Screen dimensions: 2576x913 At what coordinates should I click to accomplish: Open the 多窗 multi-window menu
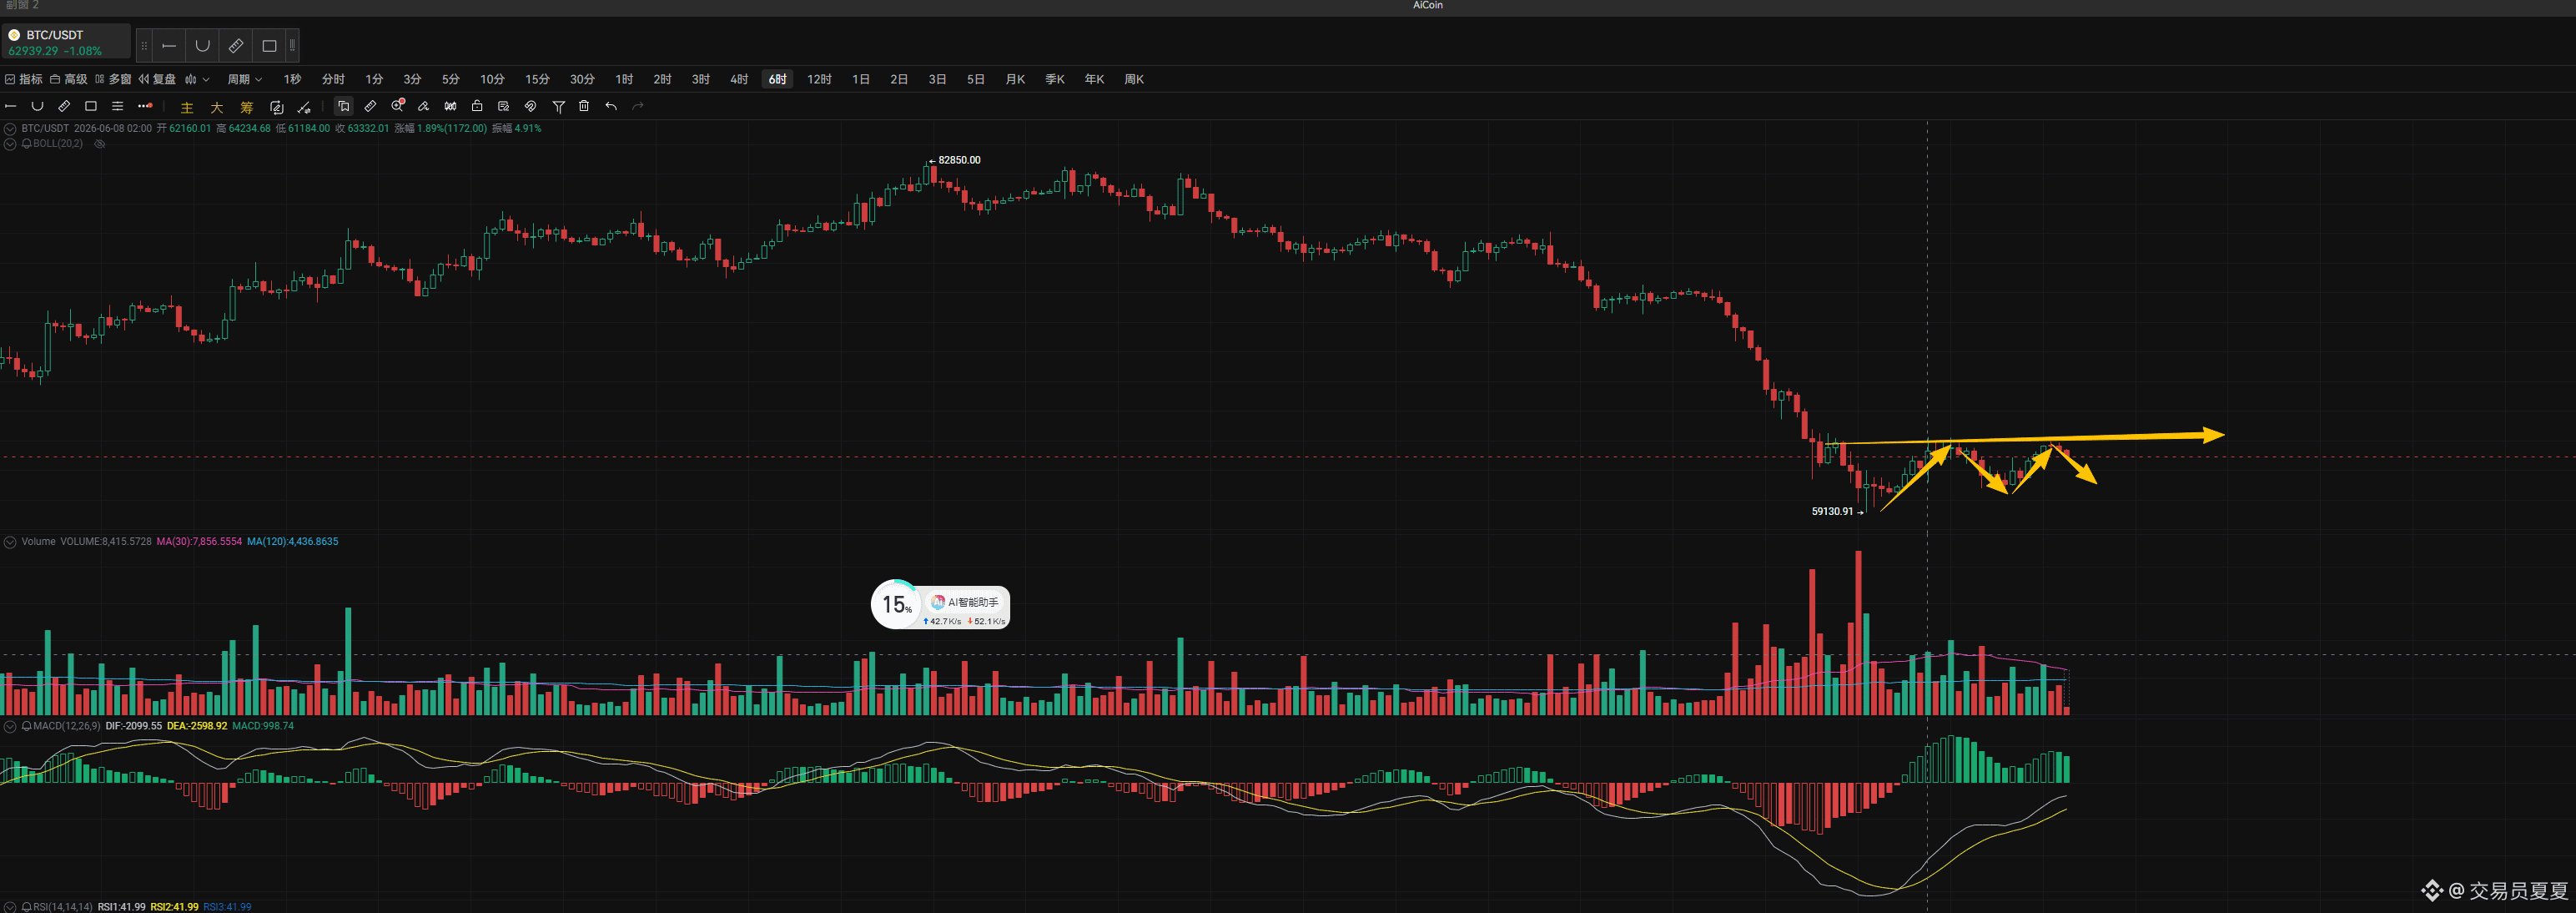(x=113, y=79)
